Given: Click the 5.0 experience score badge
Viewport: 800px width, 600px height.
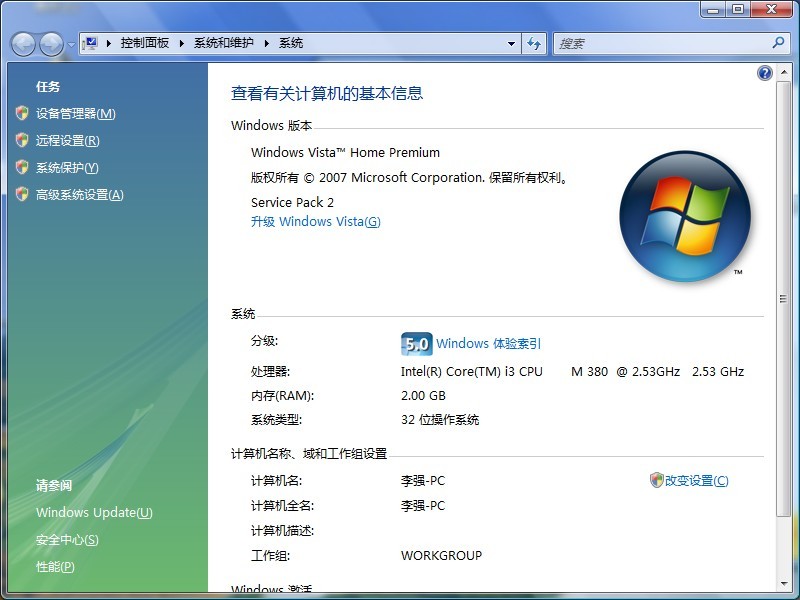Looking at the screenshot, I should (x=417, y=344).
